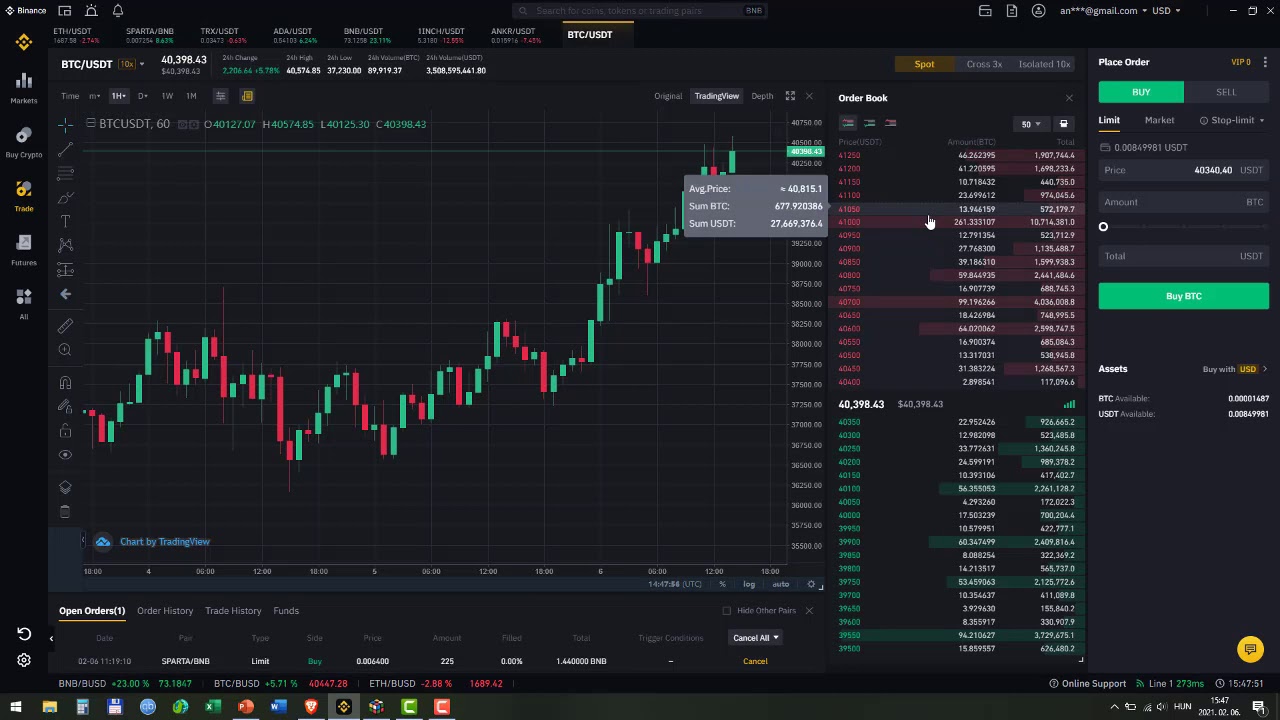The height and width of the screenshot is (720, 1280).
Task: Click the Price input field
Action: pos(1184,170)
